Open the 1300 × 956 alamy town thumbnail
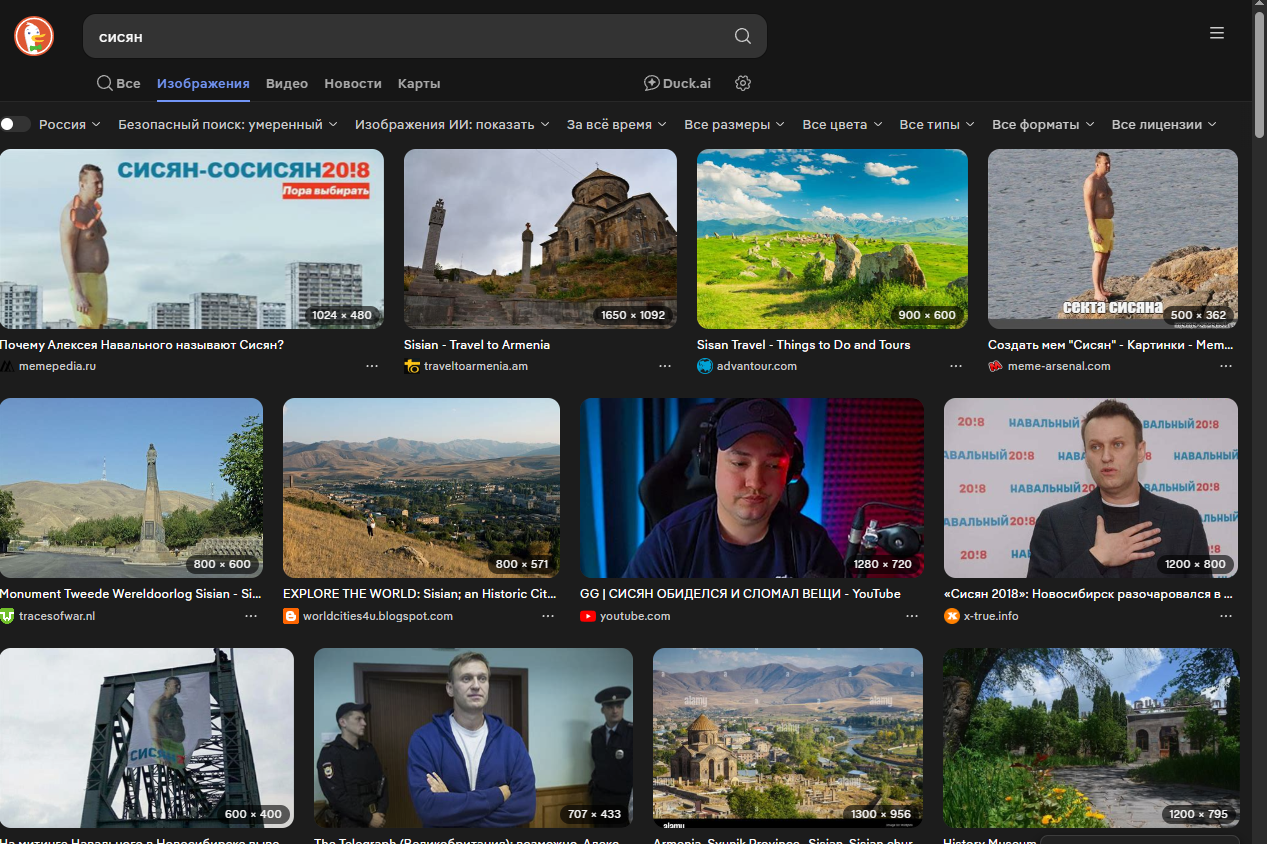1267x844 pixels. (x=788, y=738)
